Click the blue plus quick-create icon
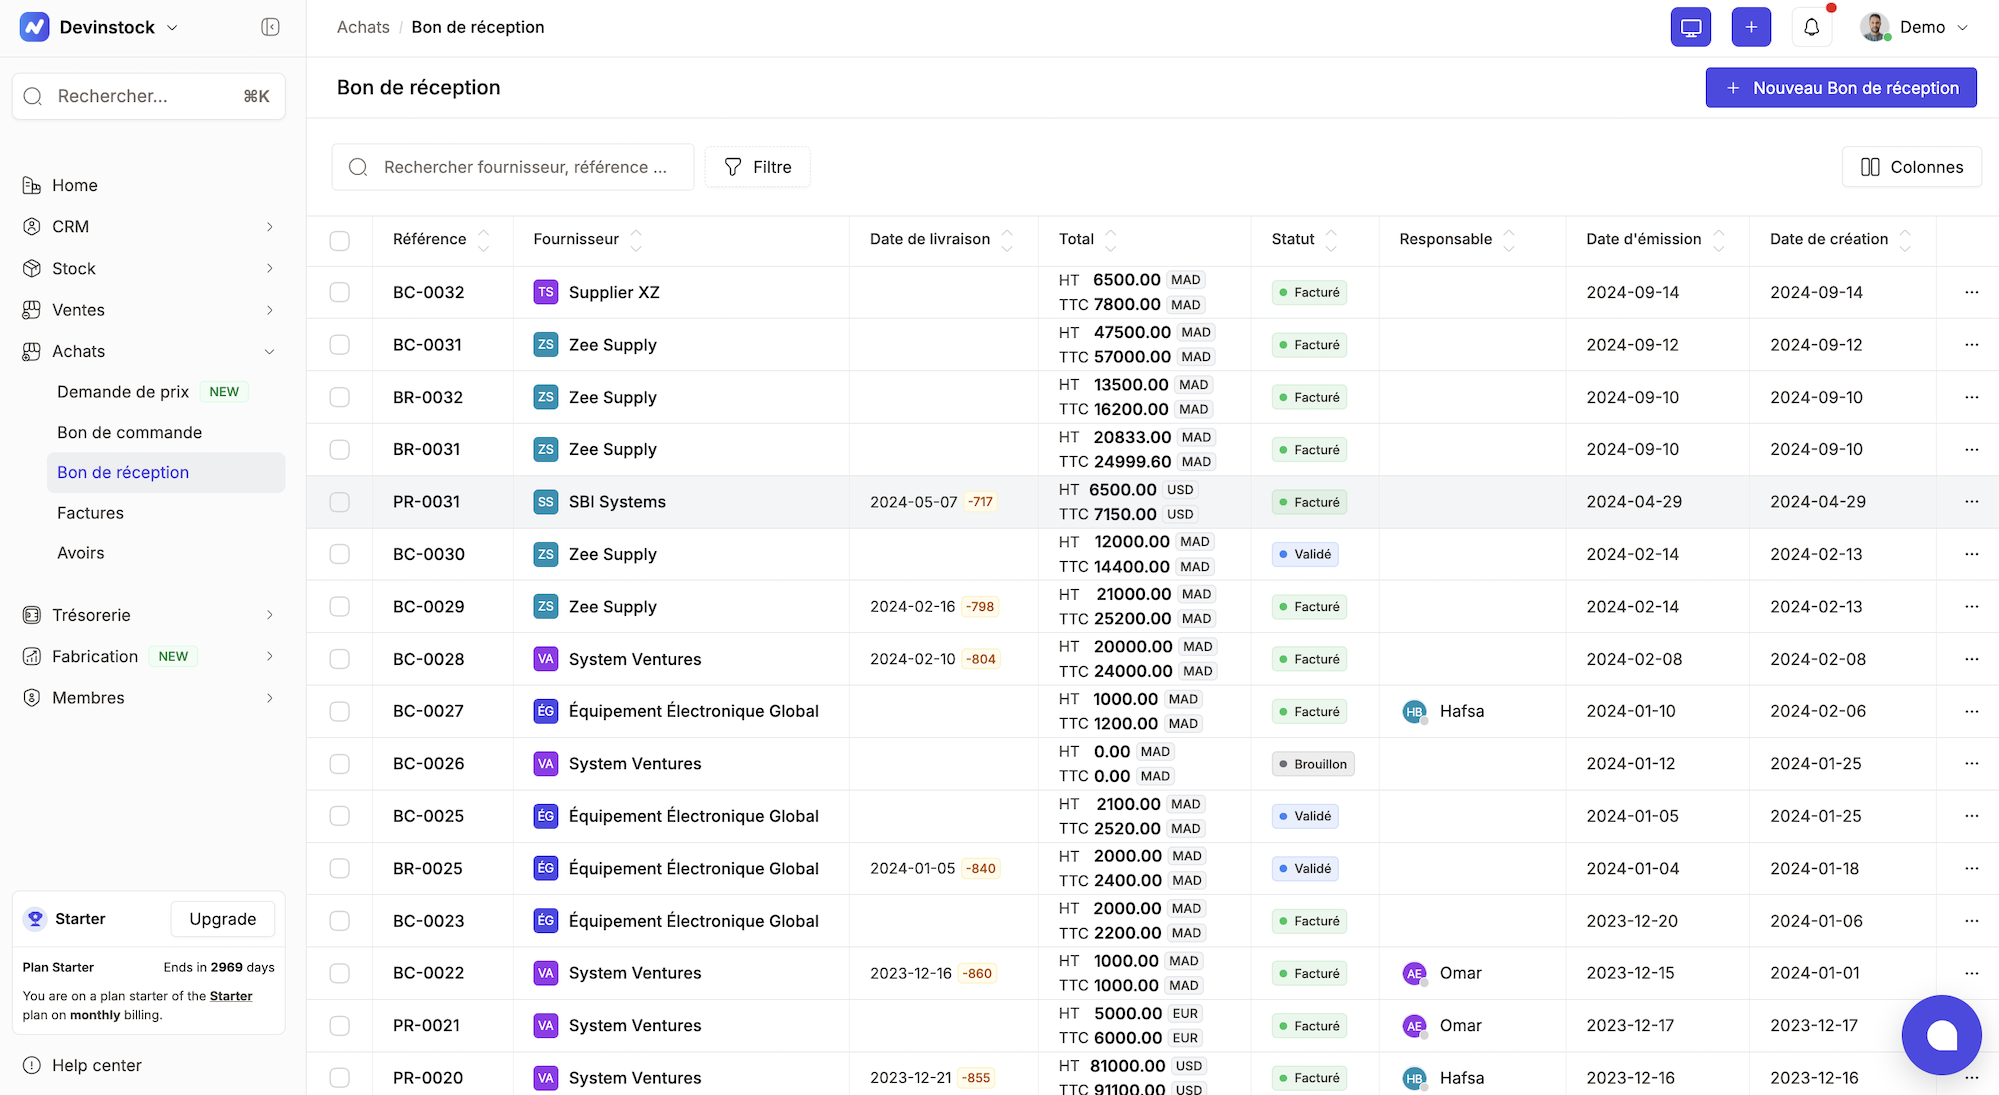The width and height of the screenshot is (1999, 1095). [1751, 27]
